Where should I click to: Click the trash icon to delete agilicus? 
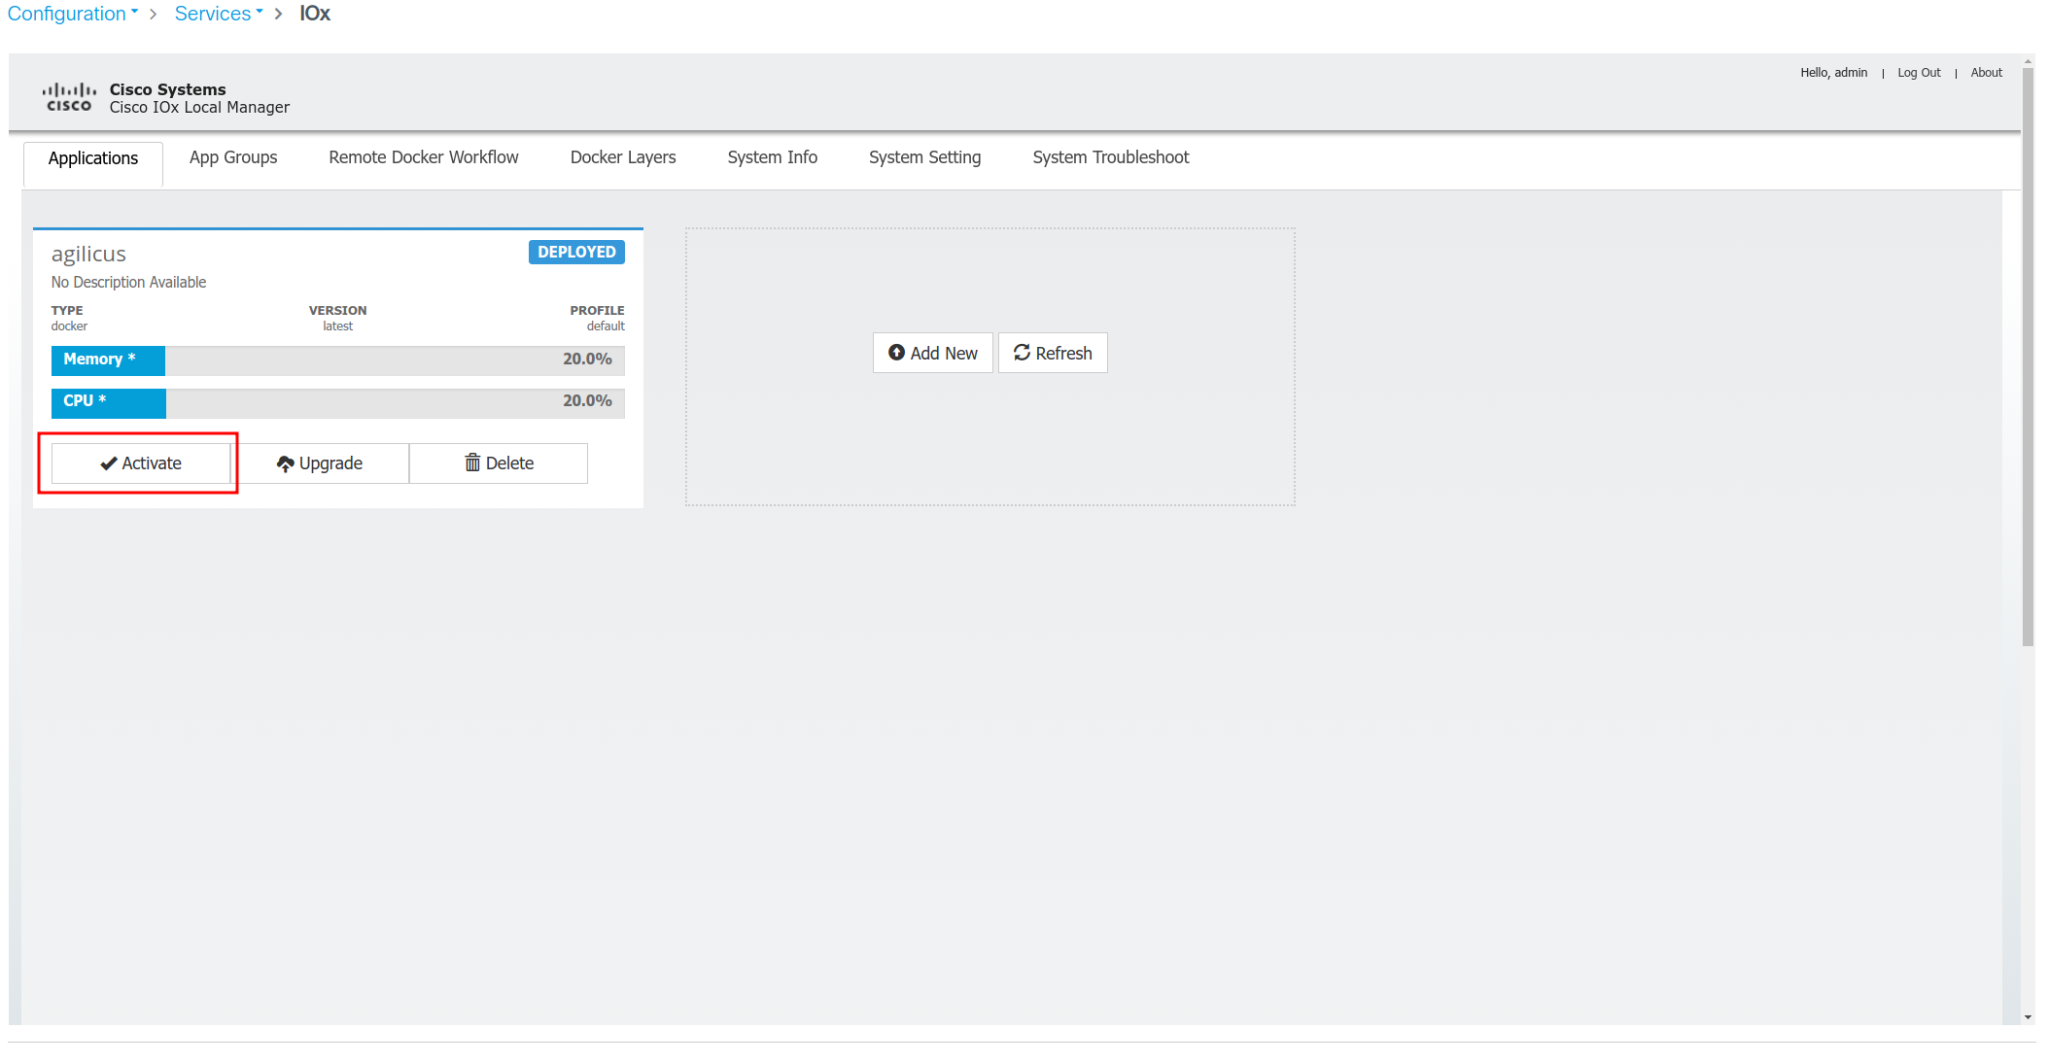tap(472, 463)
